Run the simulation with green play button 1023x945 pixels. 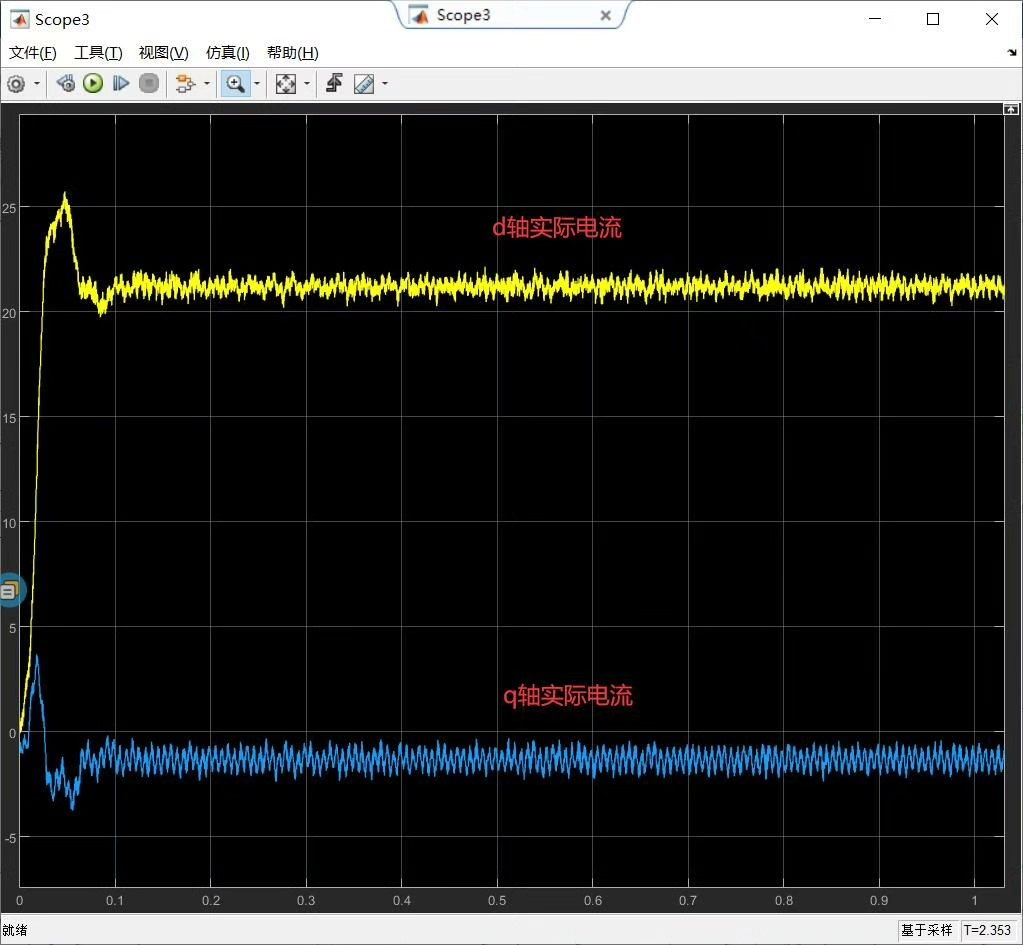click(93, 84)
